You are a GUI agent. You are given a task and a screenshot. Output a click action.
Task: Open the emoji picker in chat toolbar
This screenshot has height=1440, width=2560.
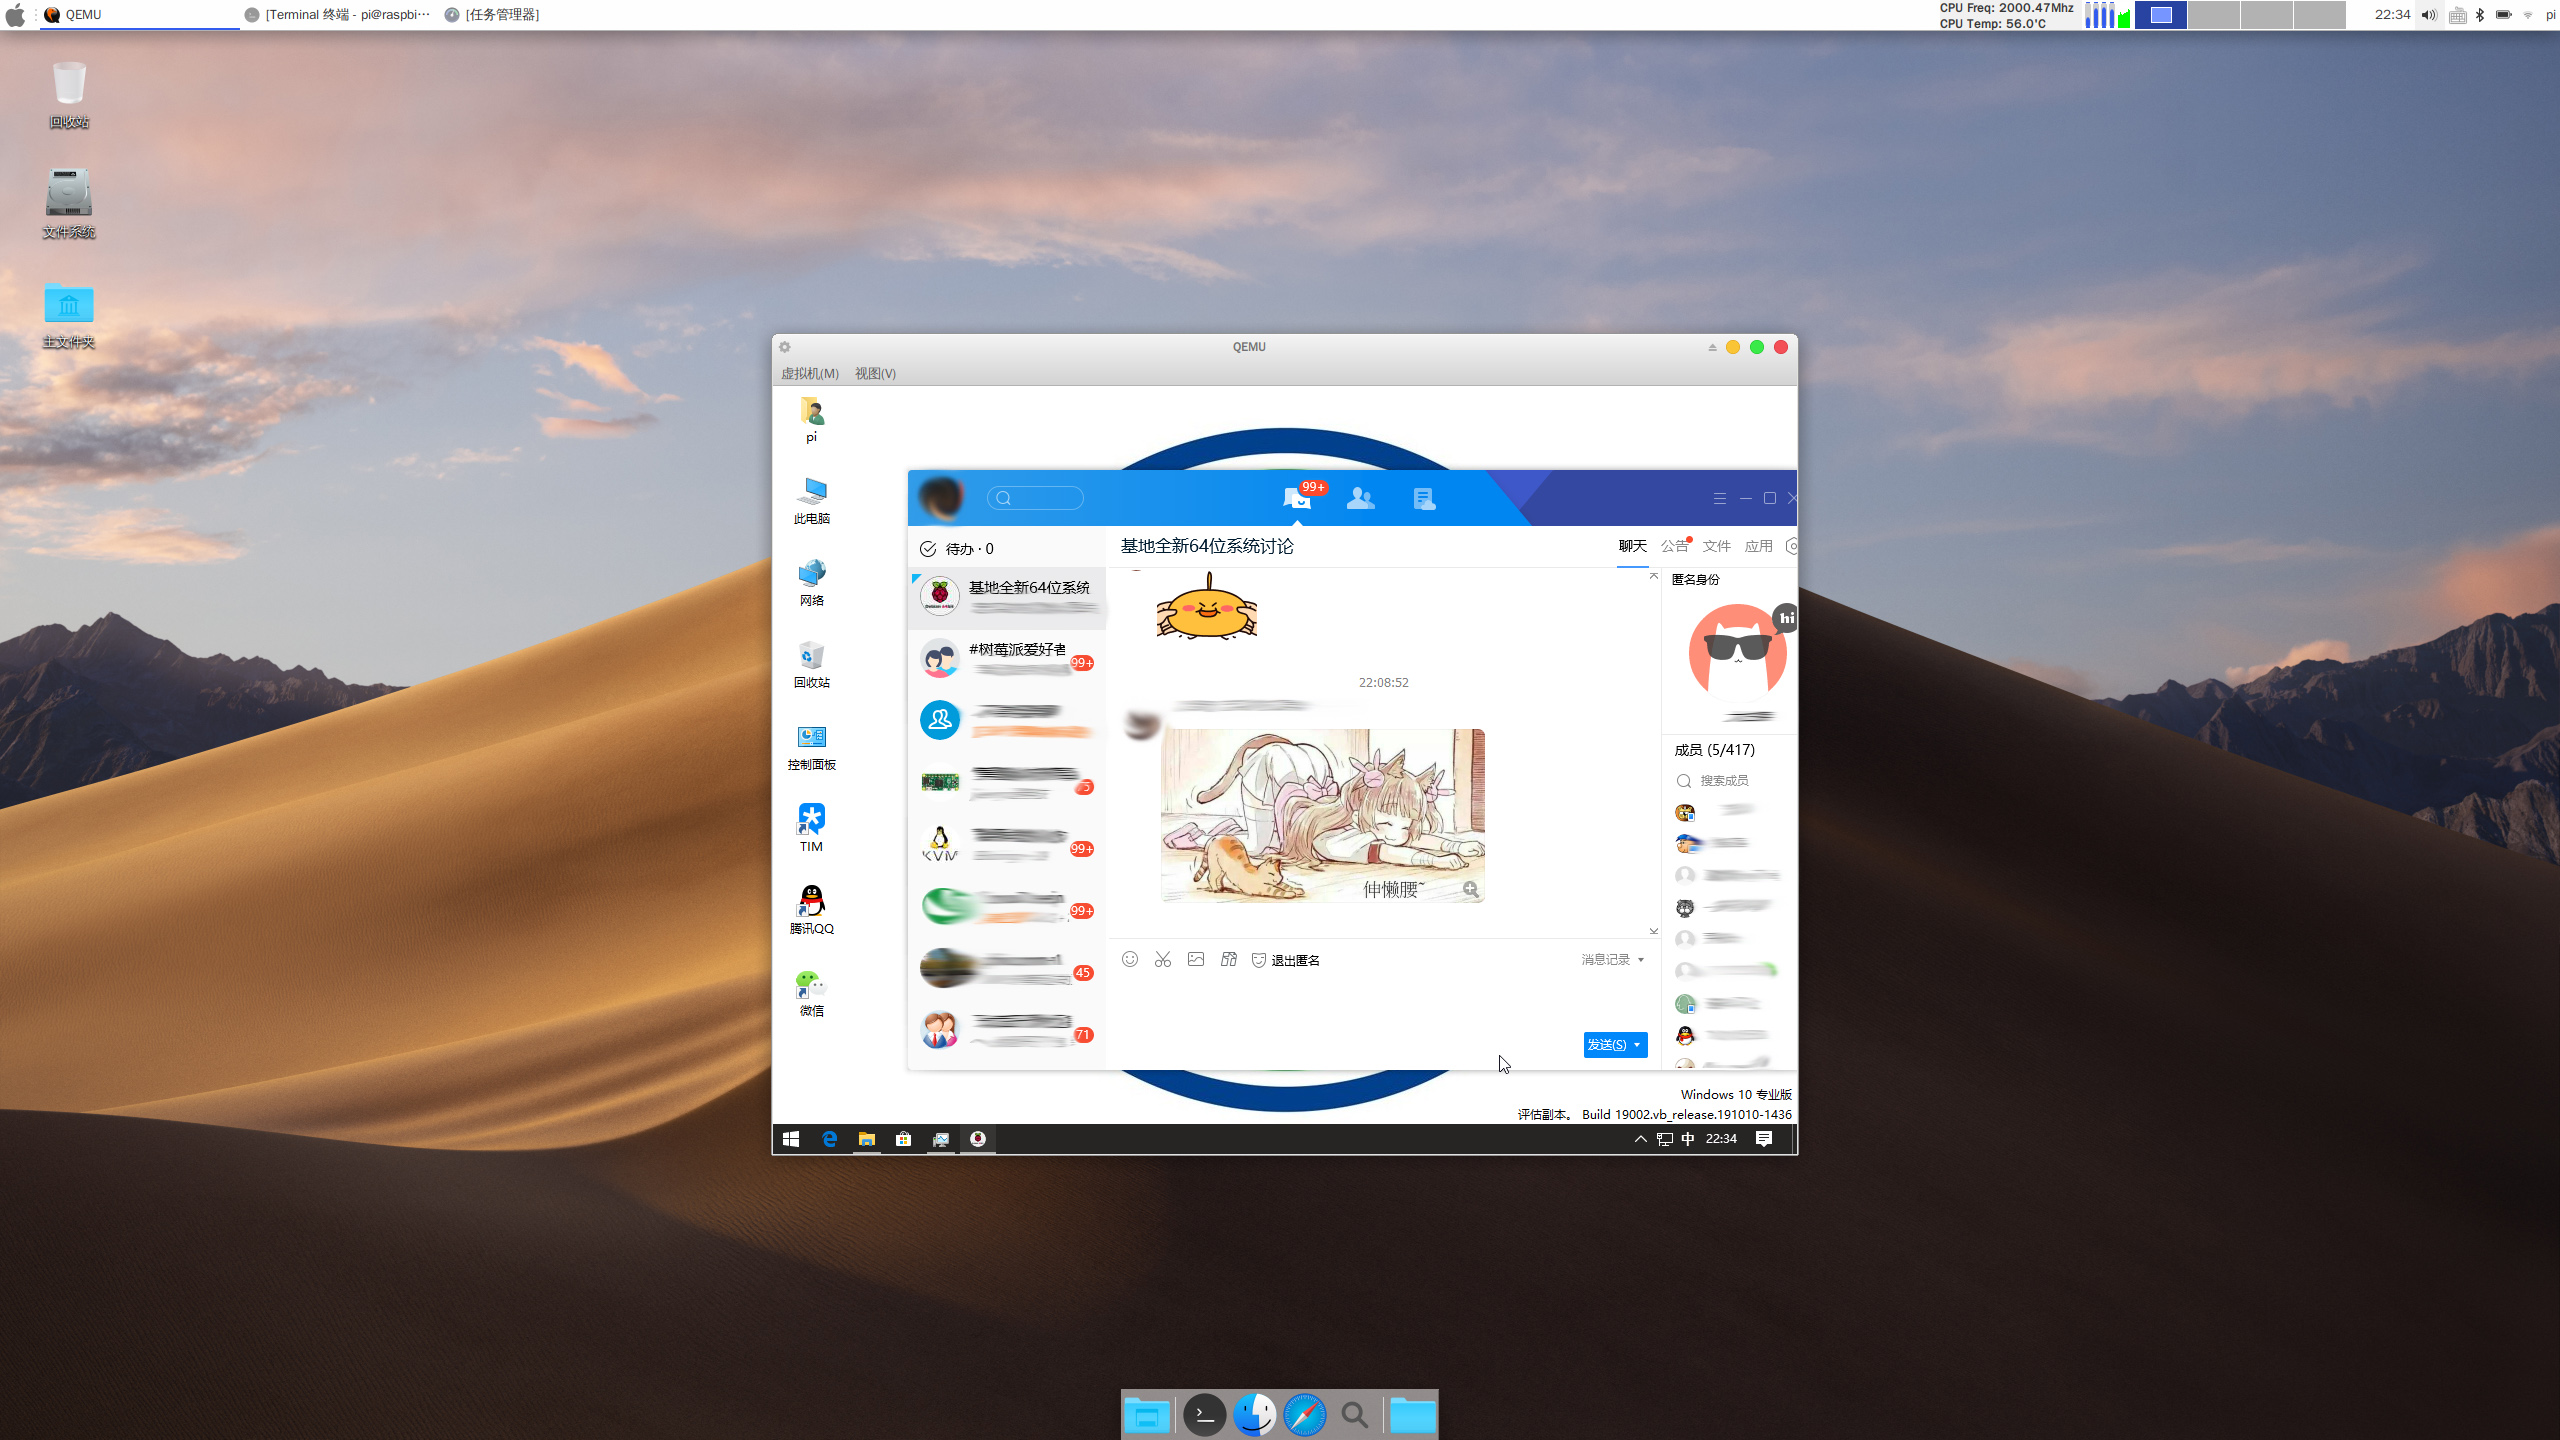1129,959
